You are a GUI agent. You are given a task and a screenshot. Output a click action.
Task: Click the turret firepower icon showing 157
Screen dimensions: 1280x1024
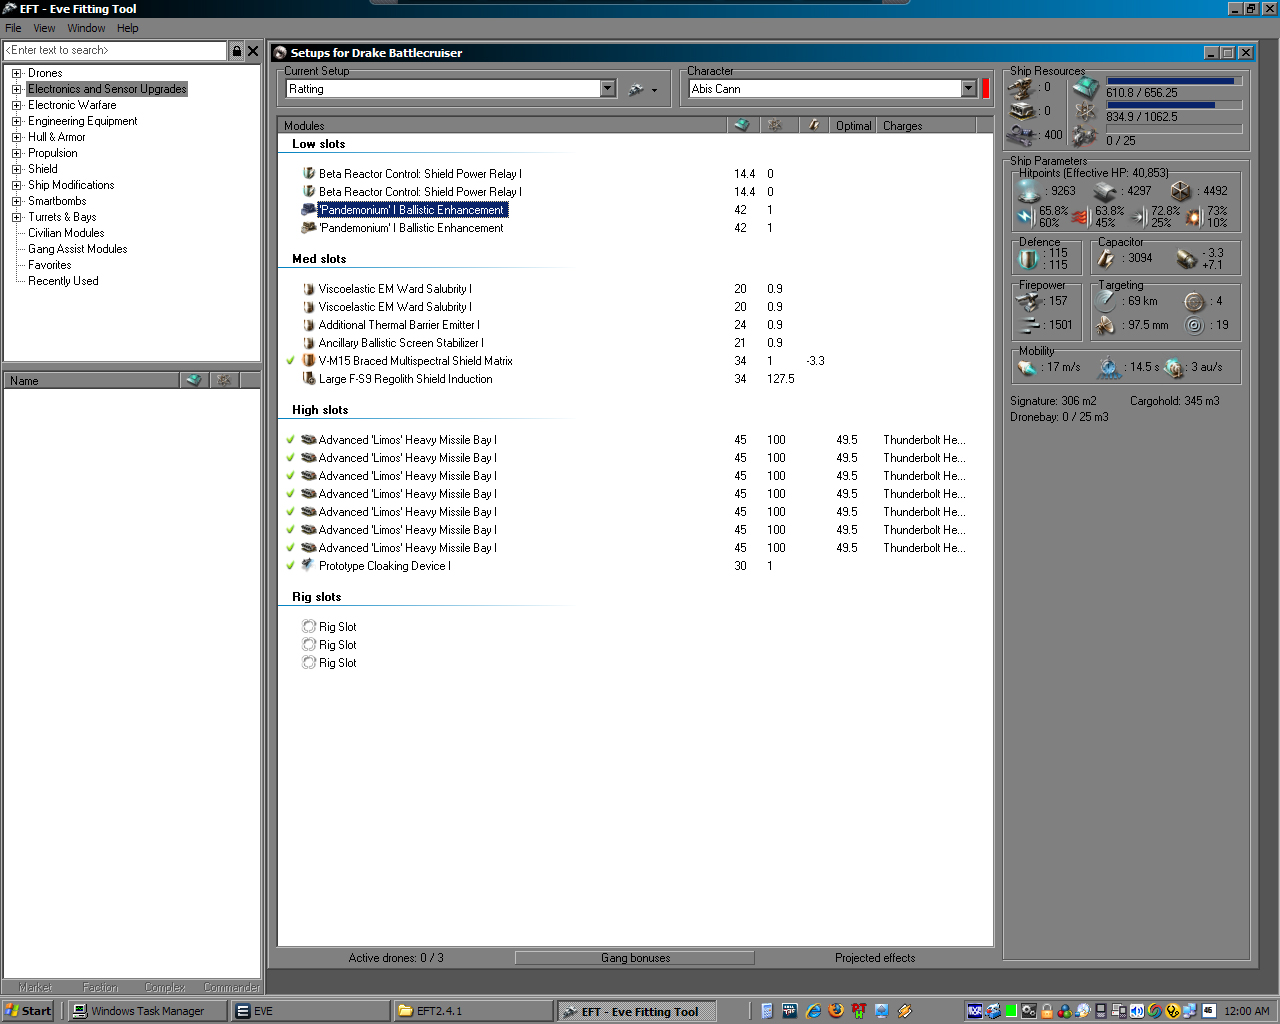(x=1029, y=300)
